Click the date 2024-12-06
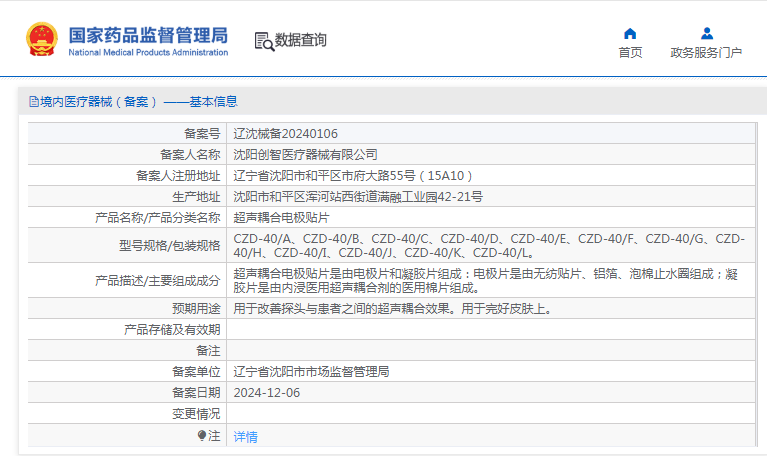Image resolution: width=767 pixels, height=456 pixels. tap(267, 393)
